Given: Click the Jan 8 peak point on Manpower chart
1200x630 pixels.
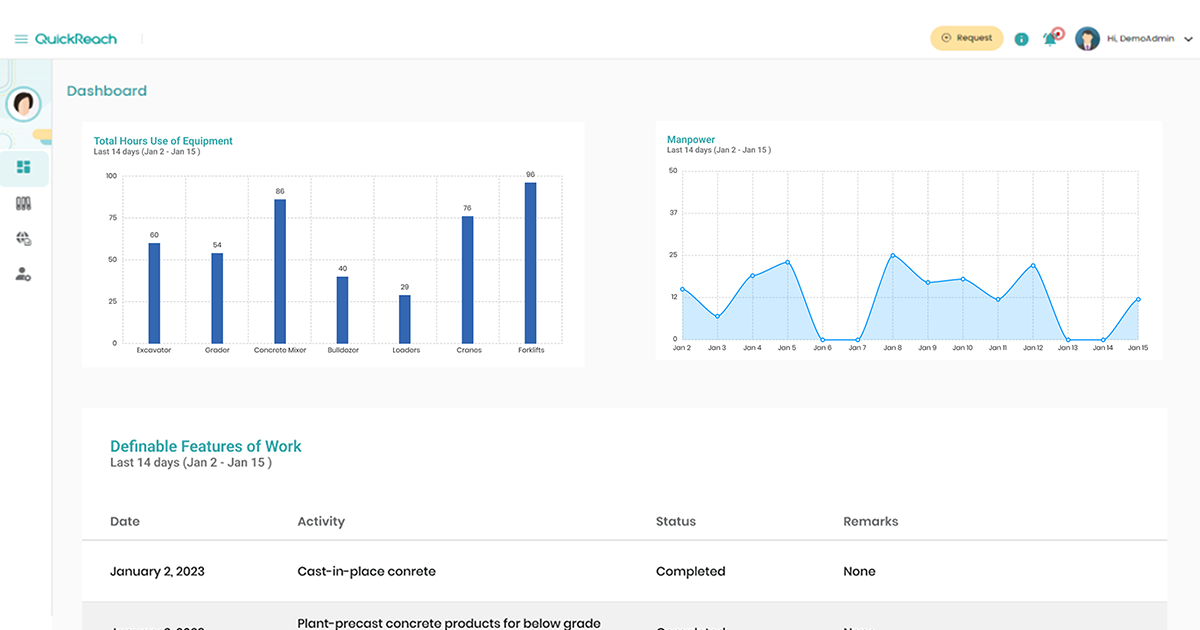Looking at the screenshot, I should pos(892,255).
